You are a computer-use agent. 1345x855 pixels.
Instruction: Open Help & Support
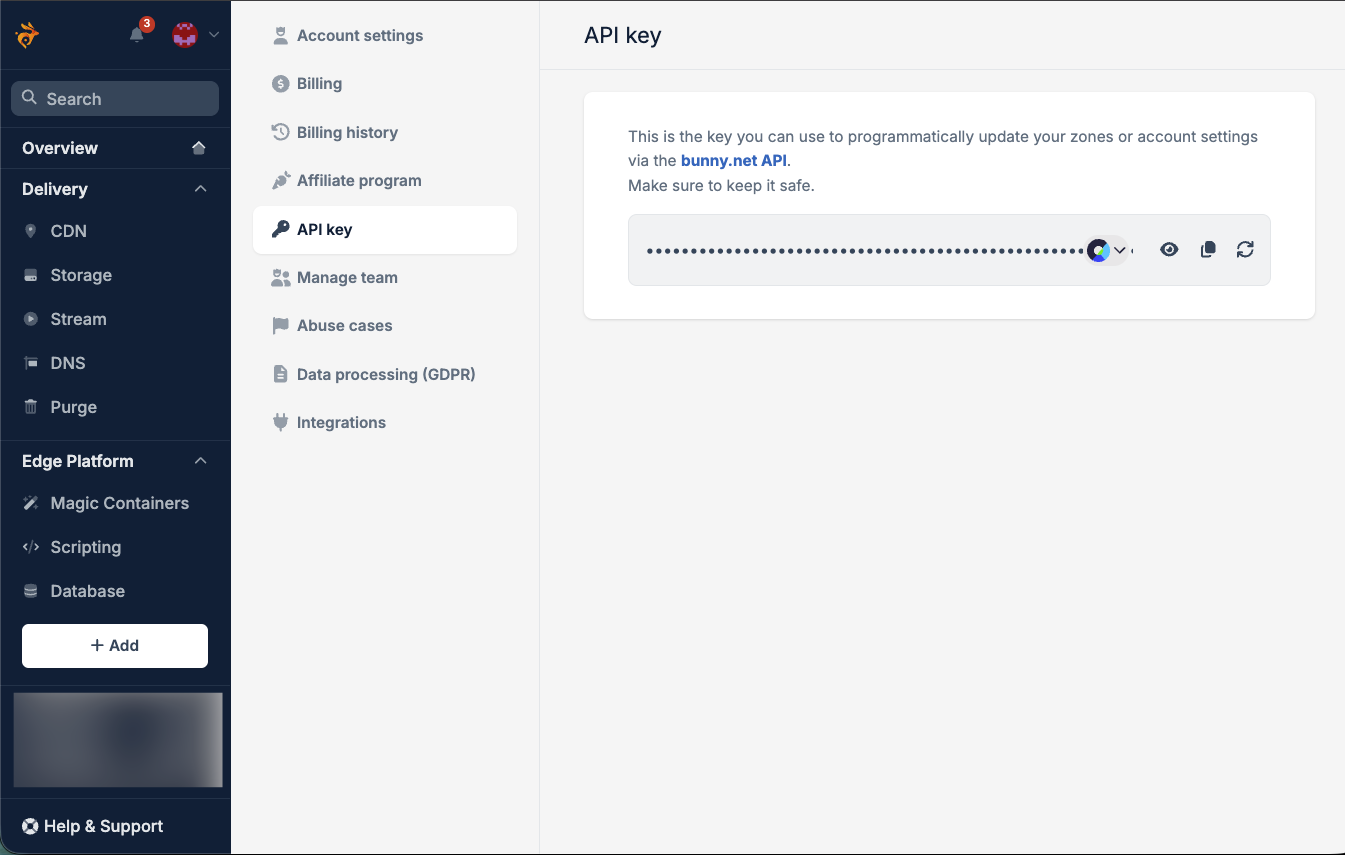pos(92,826)
